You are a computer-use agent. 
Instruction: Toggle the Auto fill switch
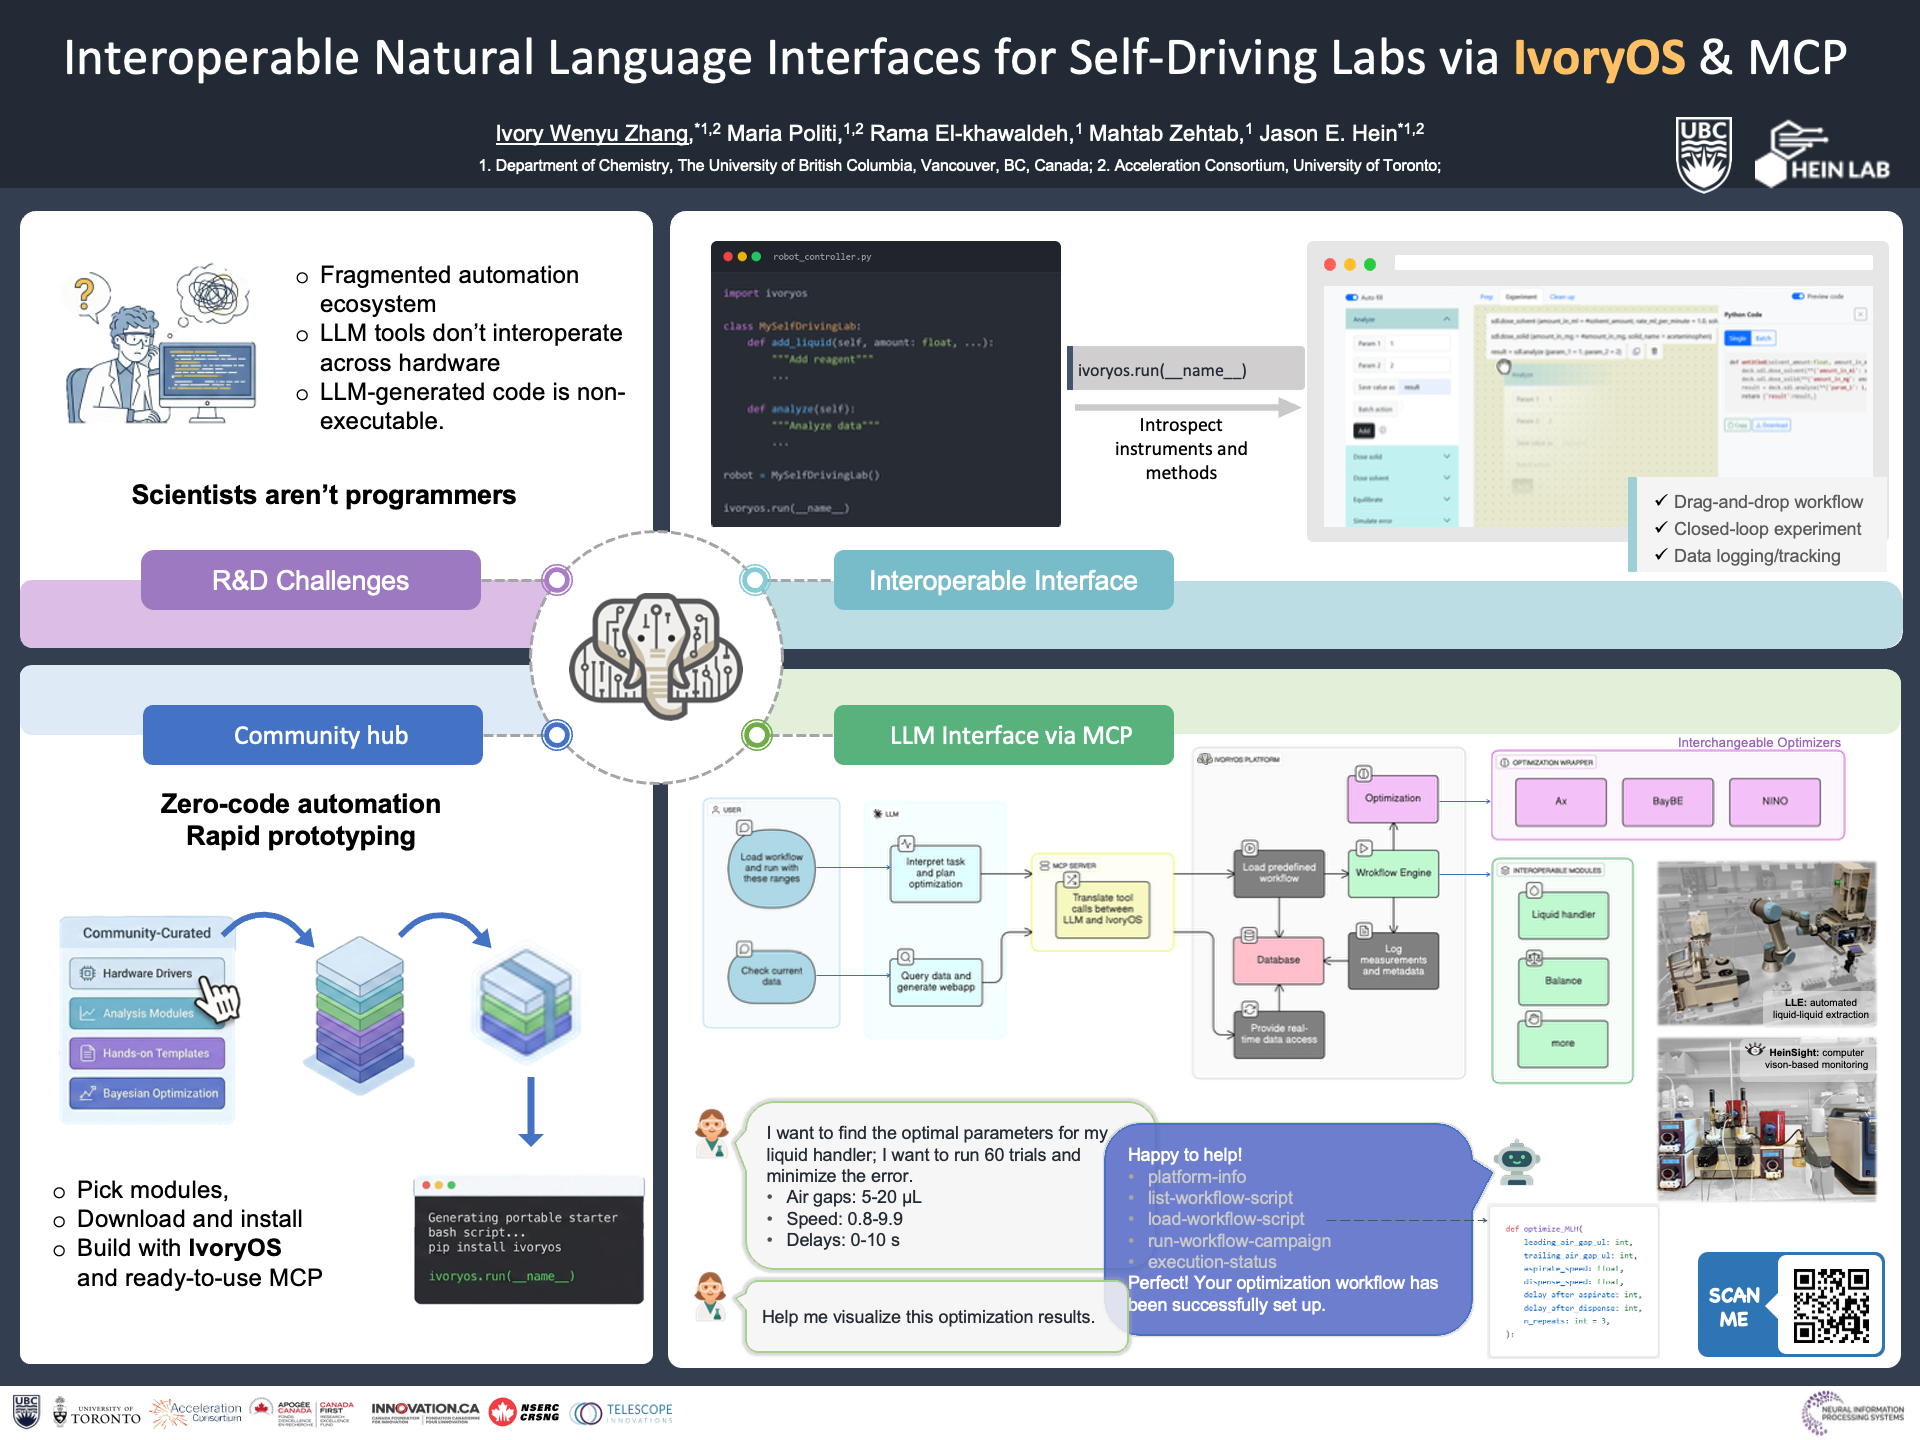click(x=1352, y=297)
